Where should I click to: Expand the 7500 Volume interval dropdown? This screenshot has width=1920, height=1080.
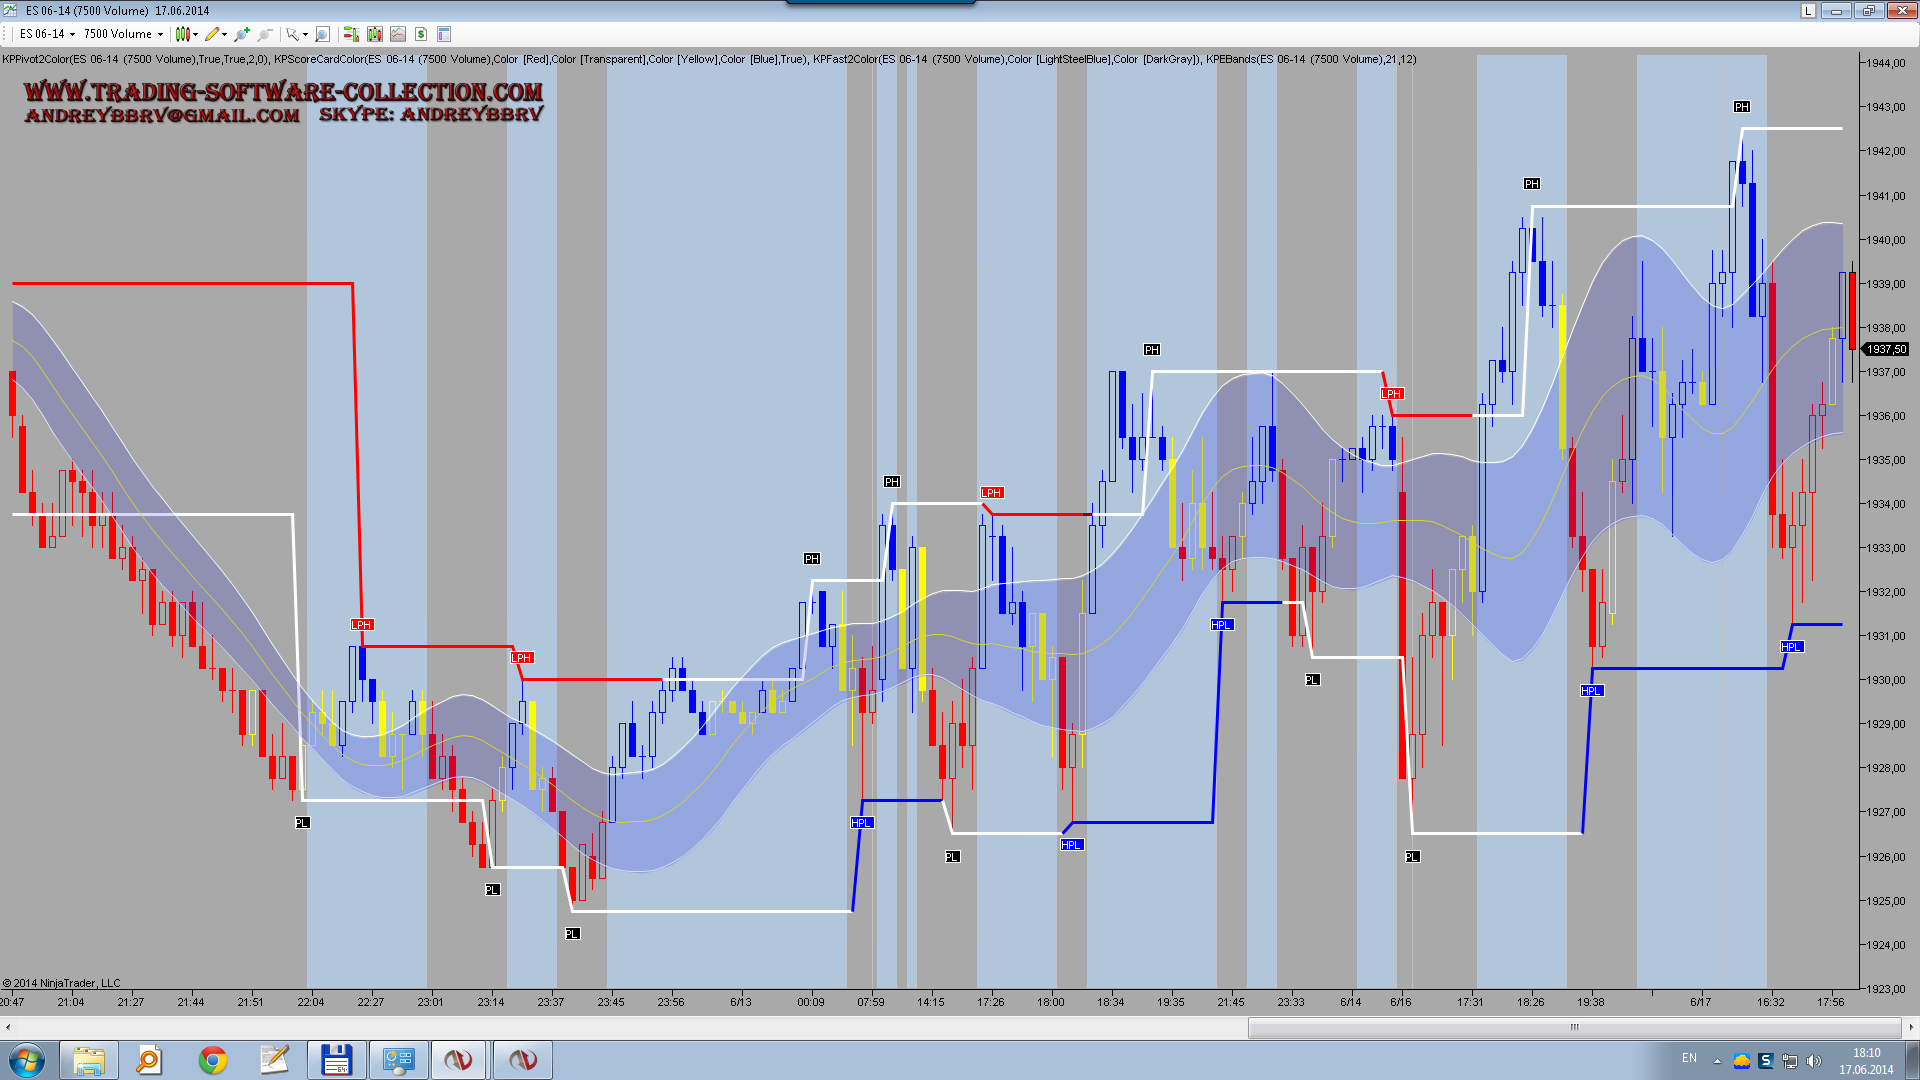point(160,34)
